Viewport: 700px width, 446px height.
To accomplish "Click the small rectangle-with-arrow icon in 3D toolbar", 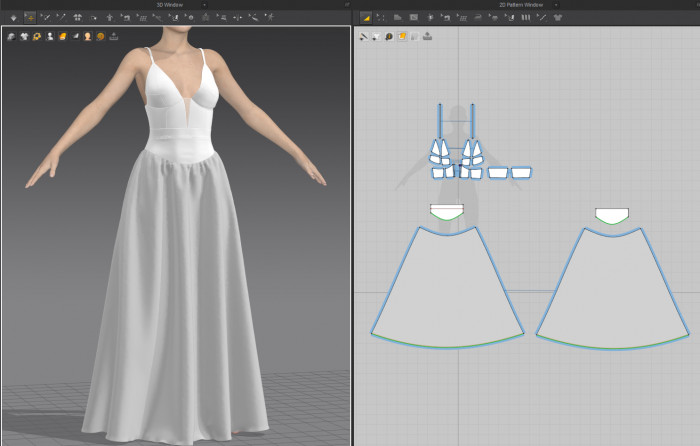I will coord(94,18).
